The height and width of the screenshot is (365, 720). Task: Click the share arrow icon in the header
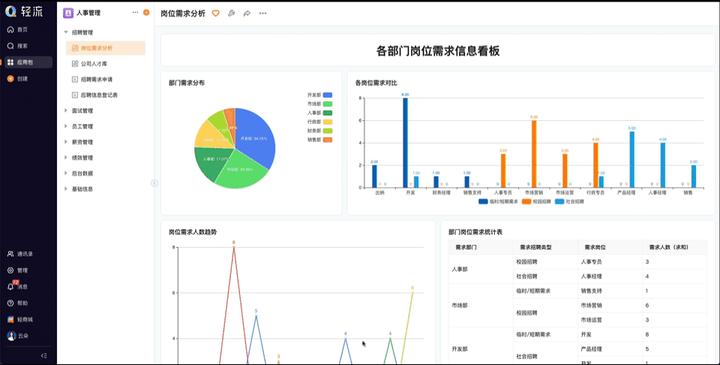(x=247, y=13)
